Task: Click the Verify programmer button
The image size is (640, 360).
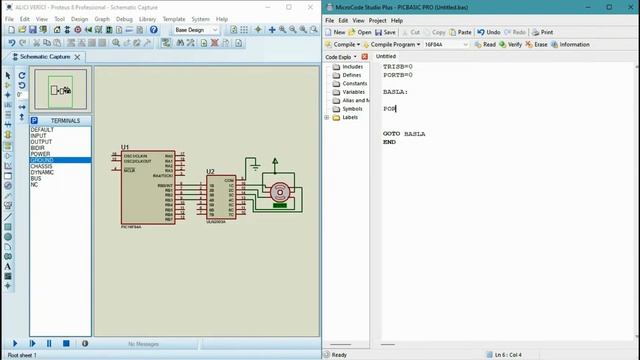Action: pyautogui.click(x=511, y=44)
